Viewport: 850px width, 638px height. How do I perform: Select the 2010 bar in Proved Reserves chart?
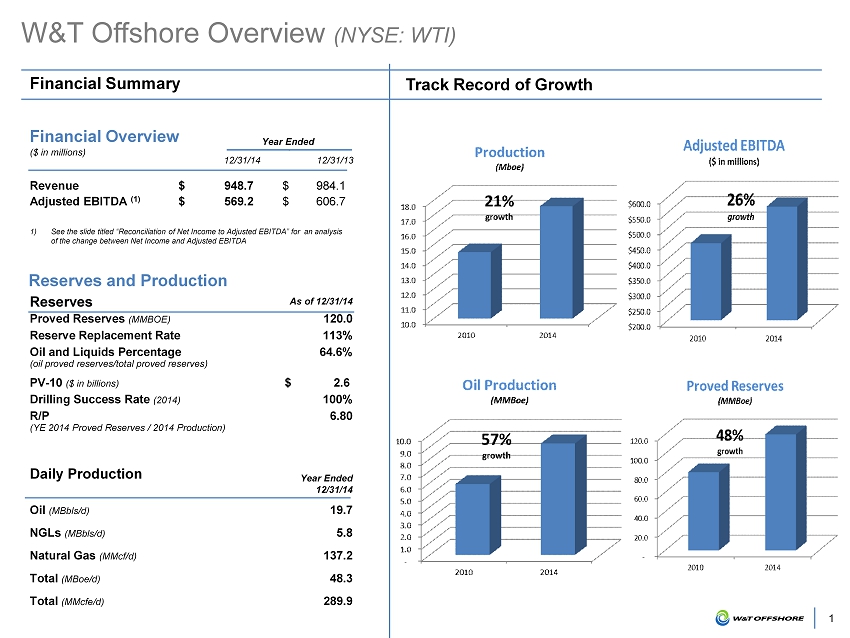[703, 510]
